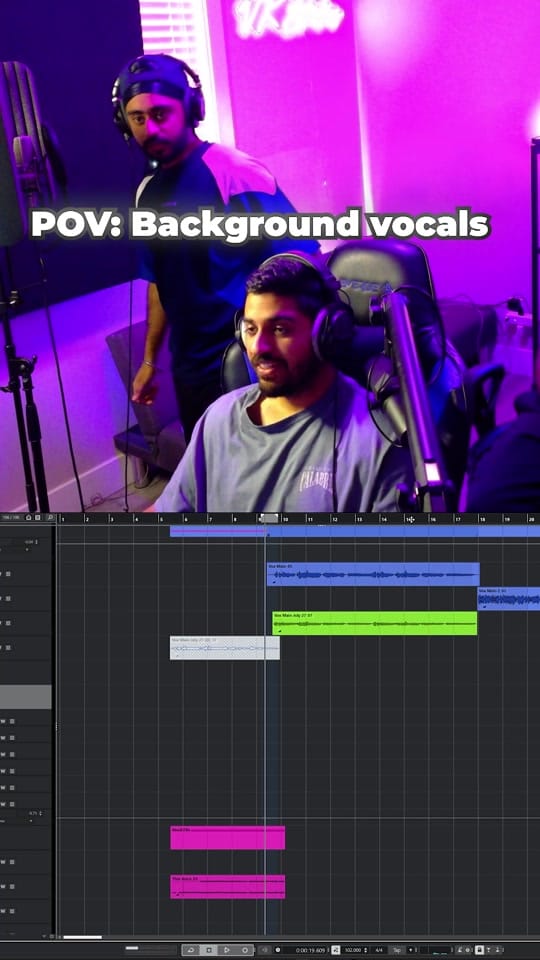Click the white highlighted icon at transport's right end

pos(479,950)
